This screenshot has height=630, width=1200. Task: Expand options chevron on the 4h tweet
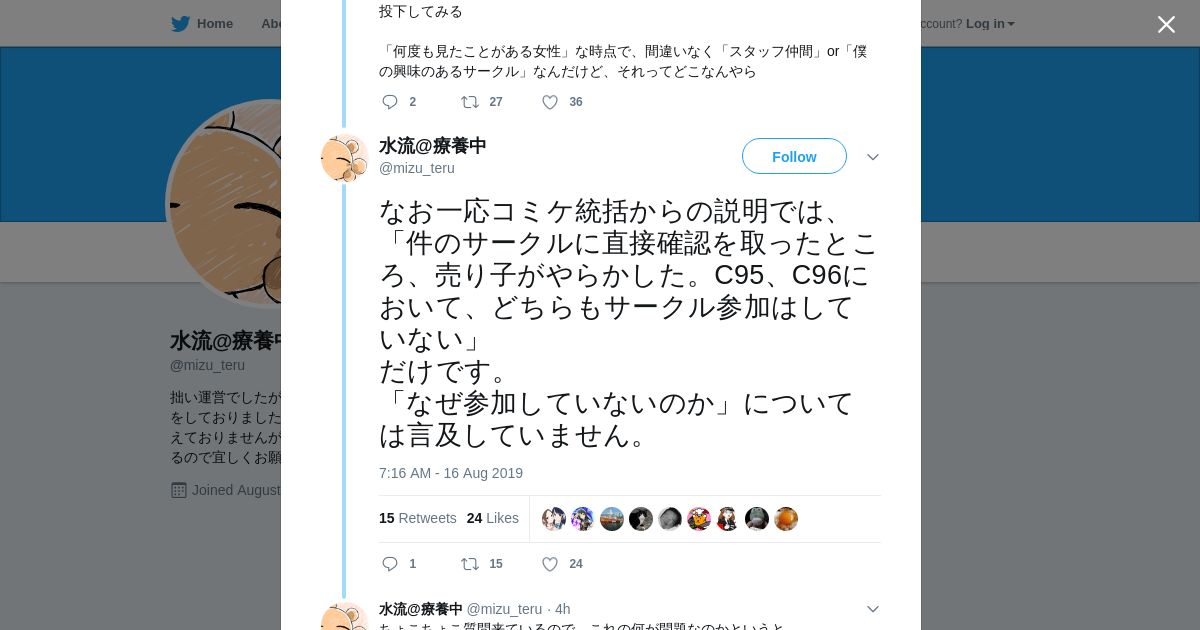tap(873, 609)
